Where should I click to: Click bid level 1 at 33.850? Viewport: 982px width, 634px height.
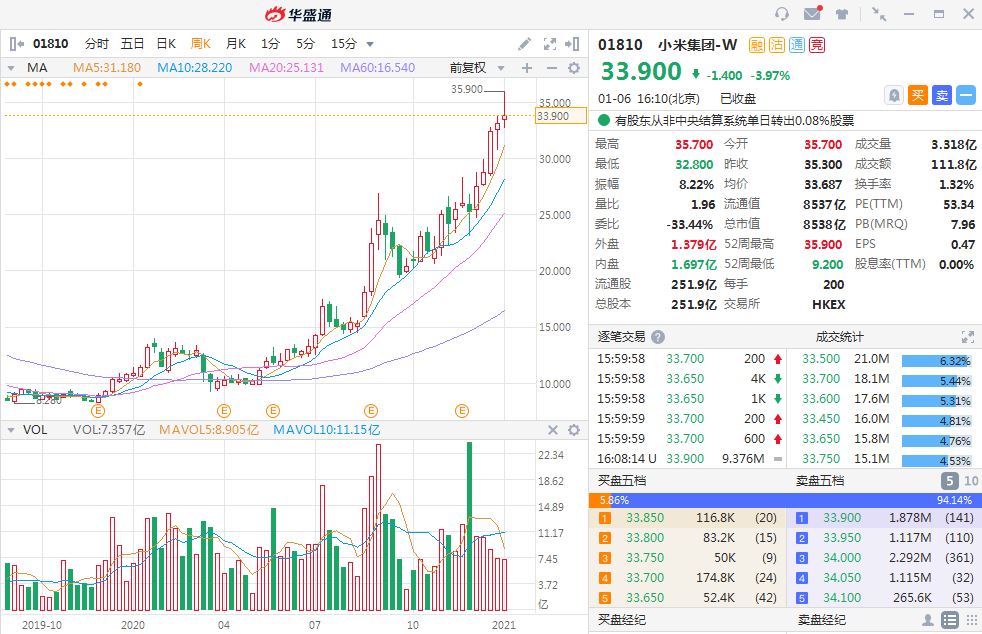[687, 518]
